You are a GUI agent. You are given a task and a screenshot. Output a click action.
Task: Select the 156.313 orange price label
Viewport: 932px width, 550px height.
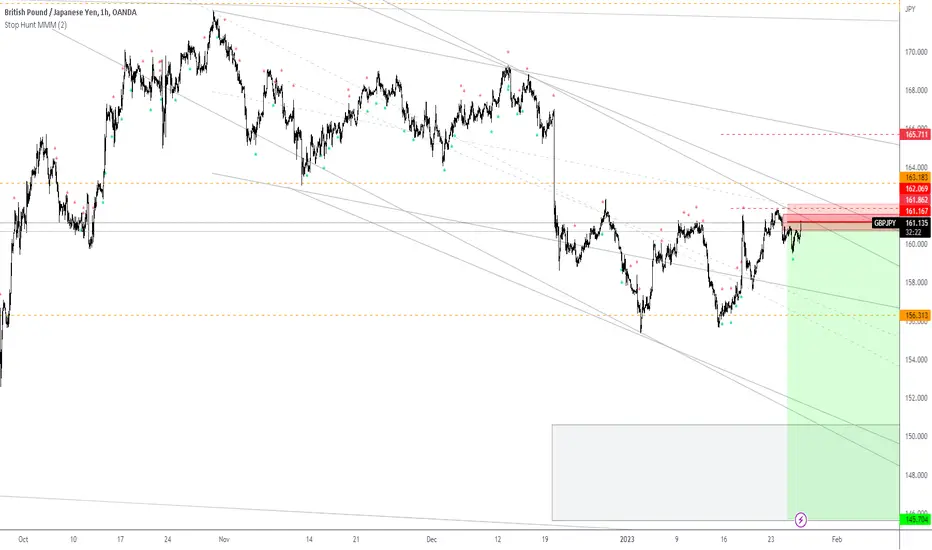click(917, 316)
